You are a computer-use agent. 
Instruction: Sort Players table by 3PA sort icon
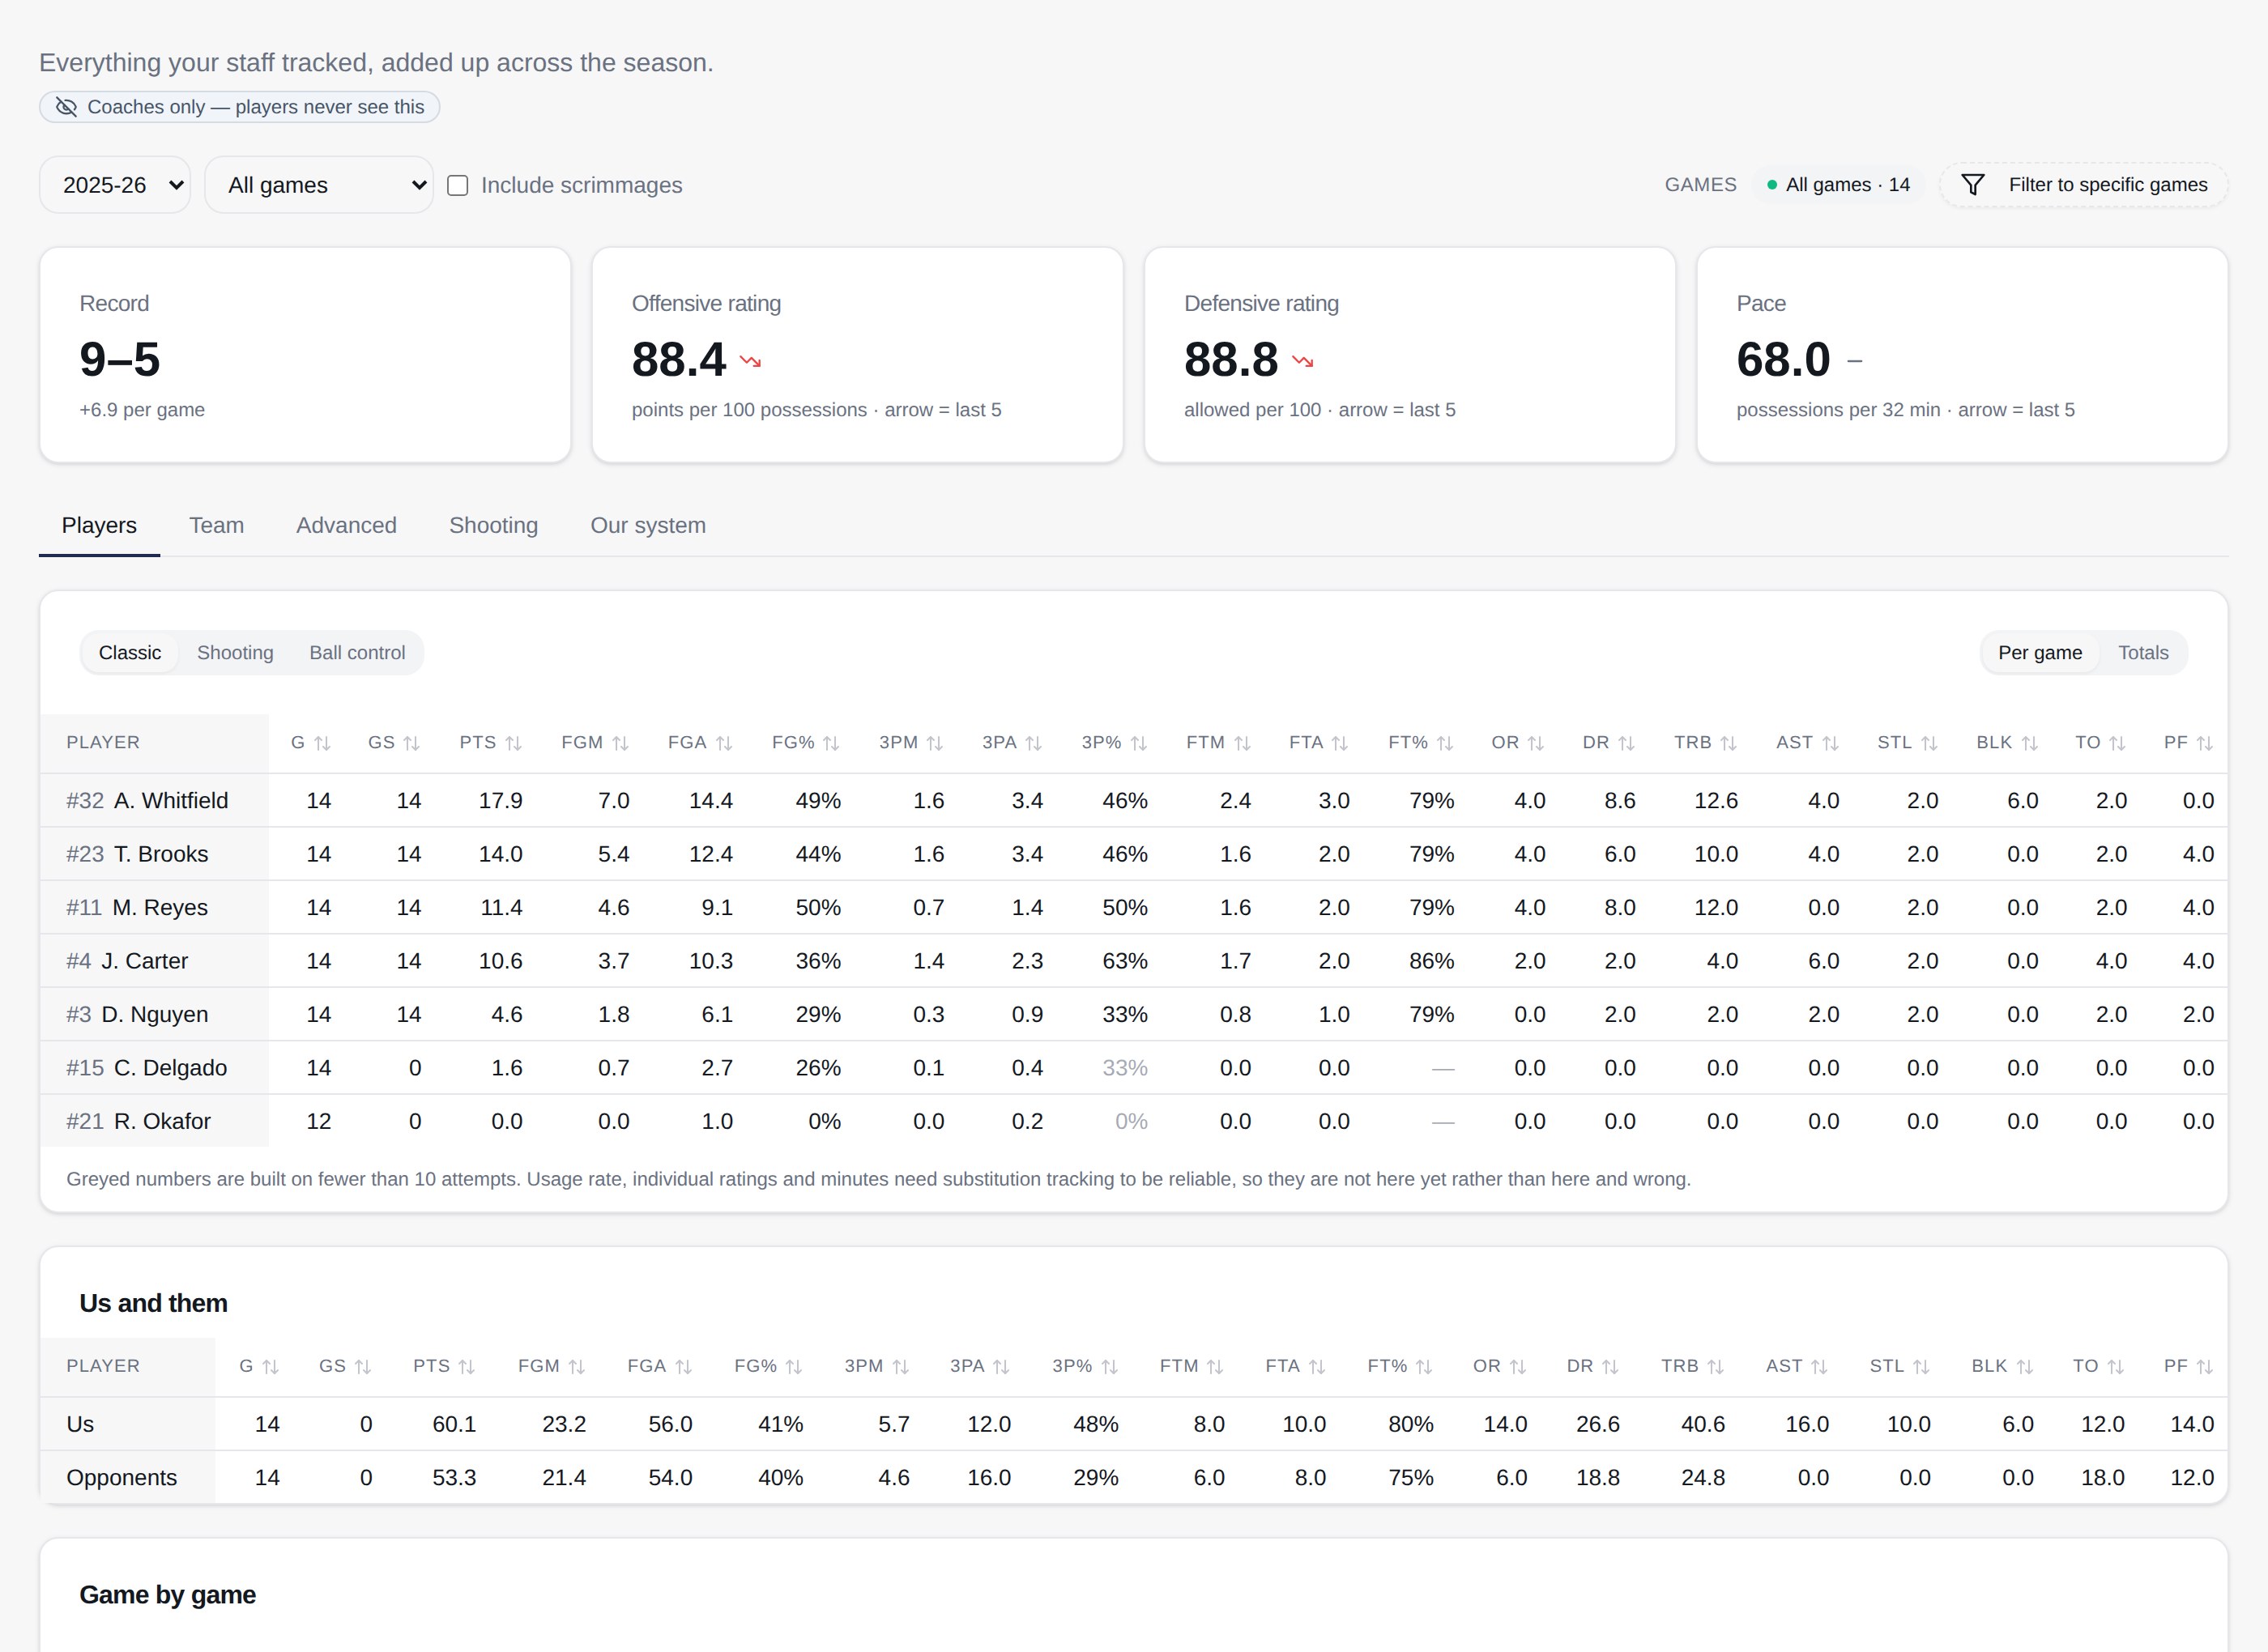[x=1033, y=743]
